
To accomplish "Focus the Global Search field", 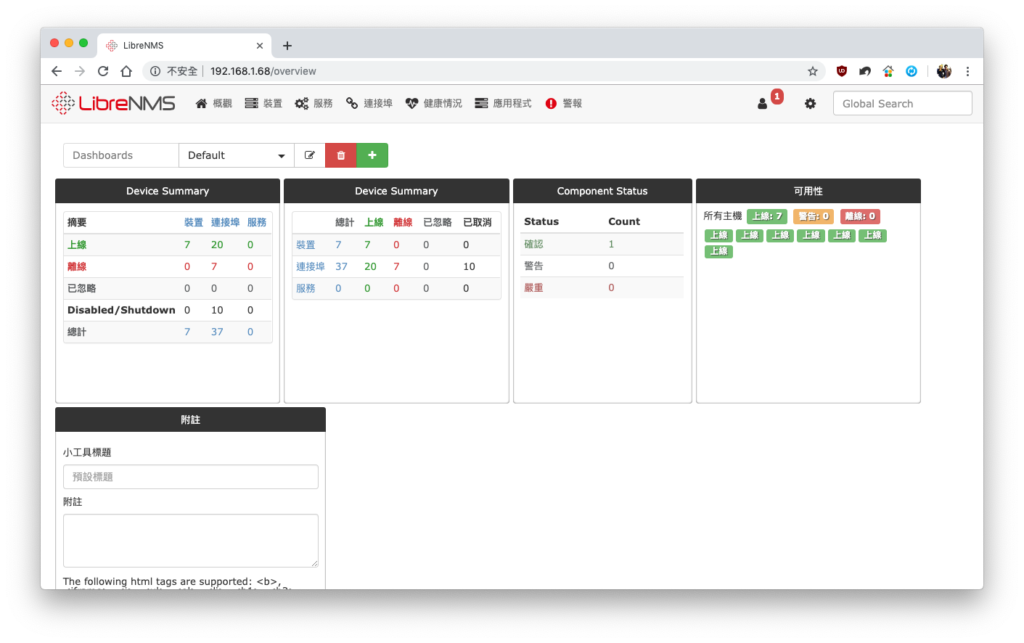I will pos(903,103).
